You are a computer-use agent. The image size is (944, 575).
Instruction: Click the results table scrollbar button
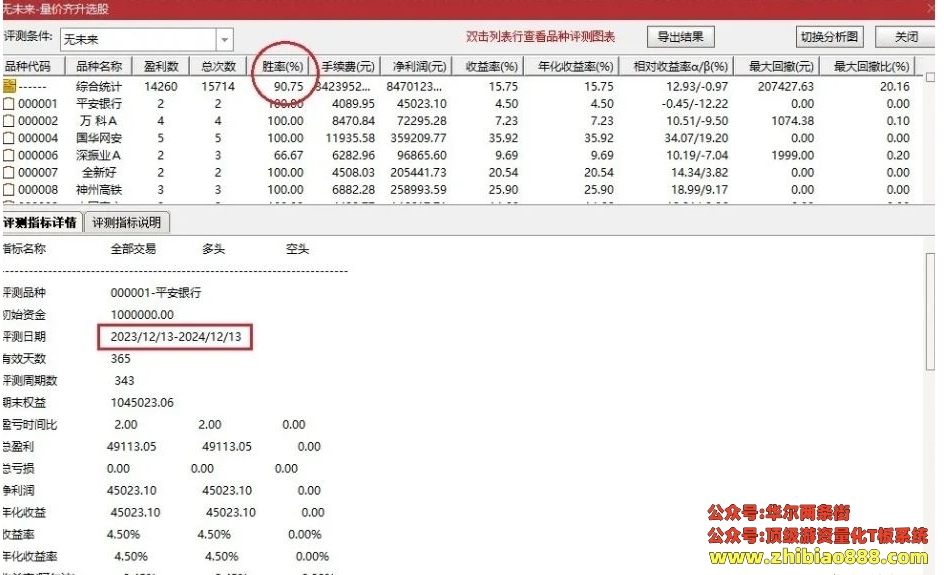coord(930,77)
